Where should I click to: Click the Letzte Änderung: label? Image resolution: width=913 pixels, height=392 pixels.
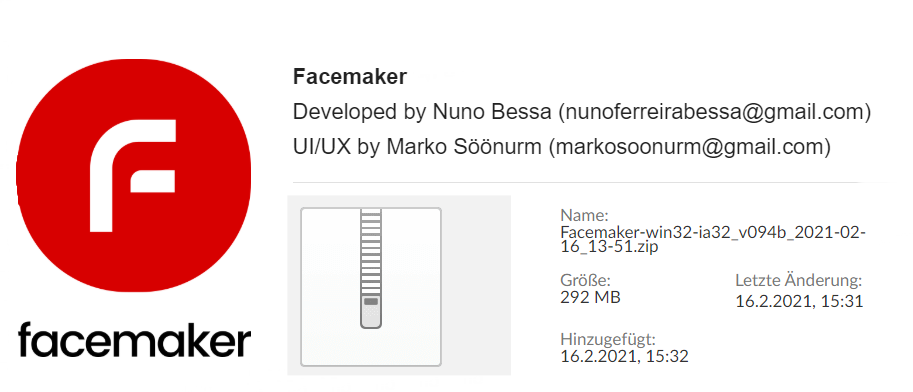798,280
